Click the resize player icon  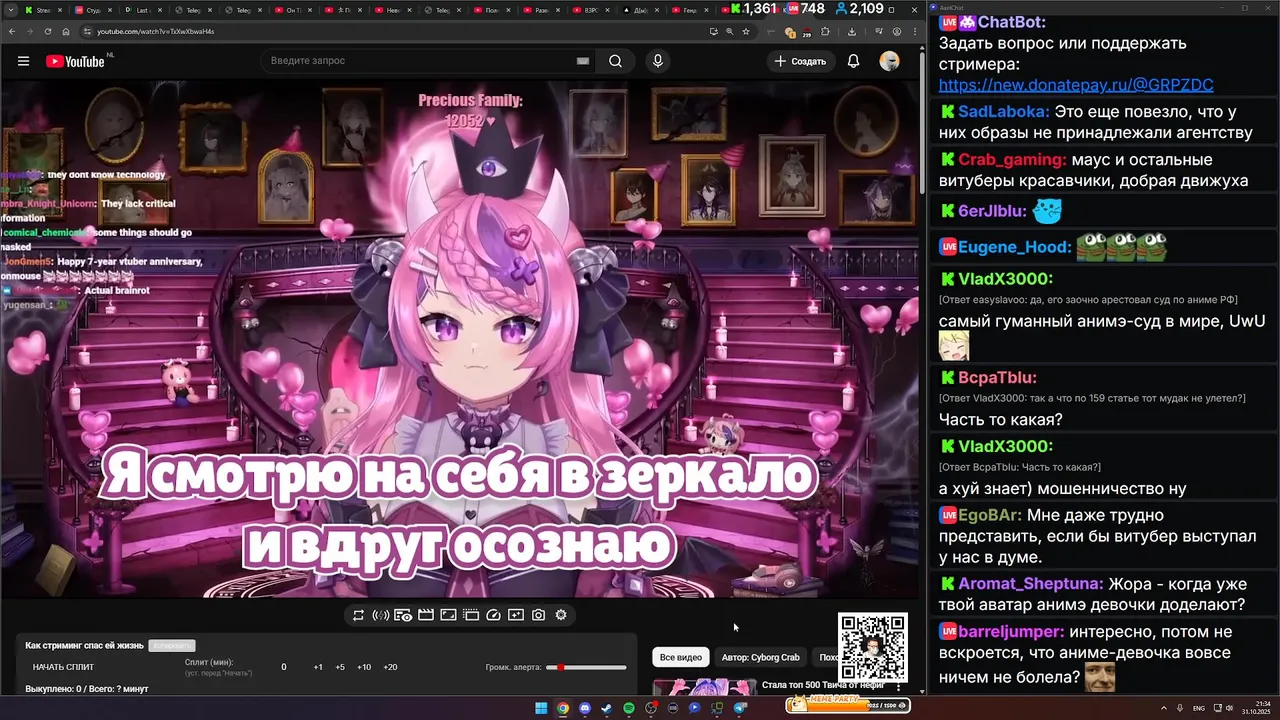point(448,615)
